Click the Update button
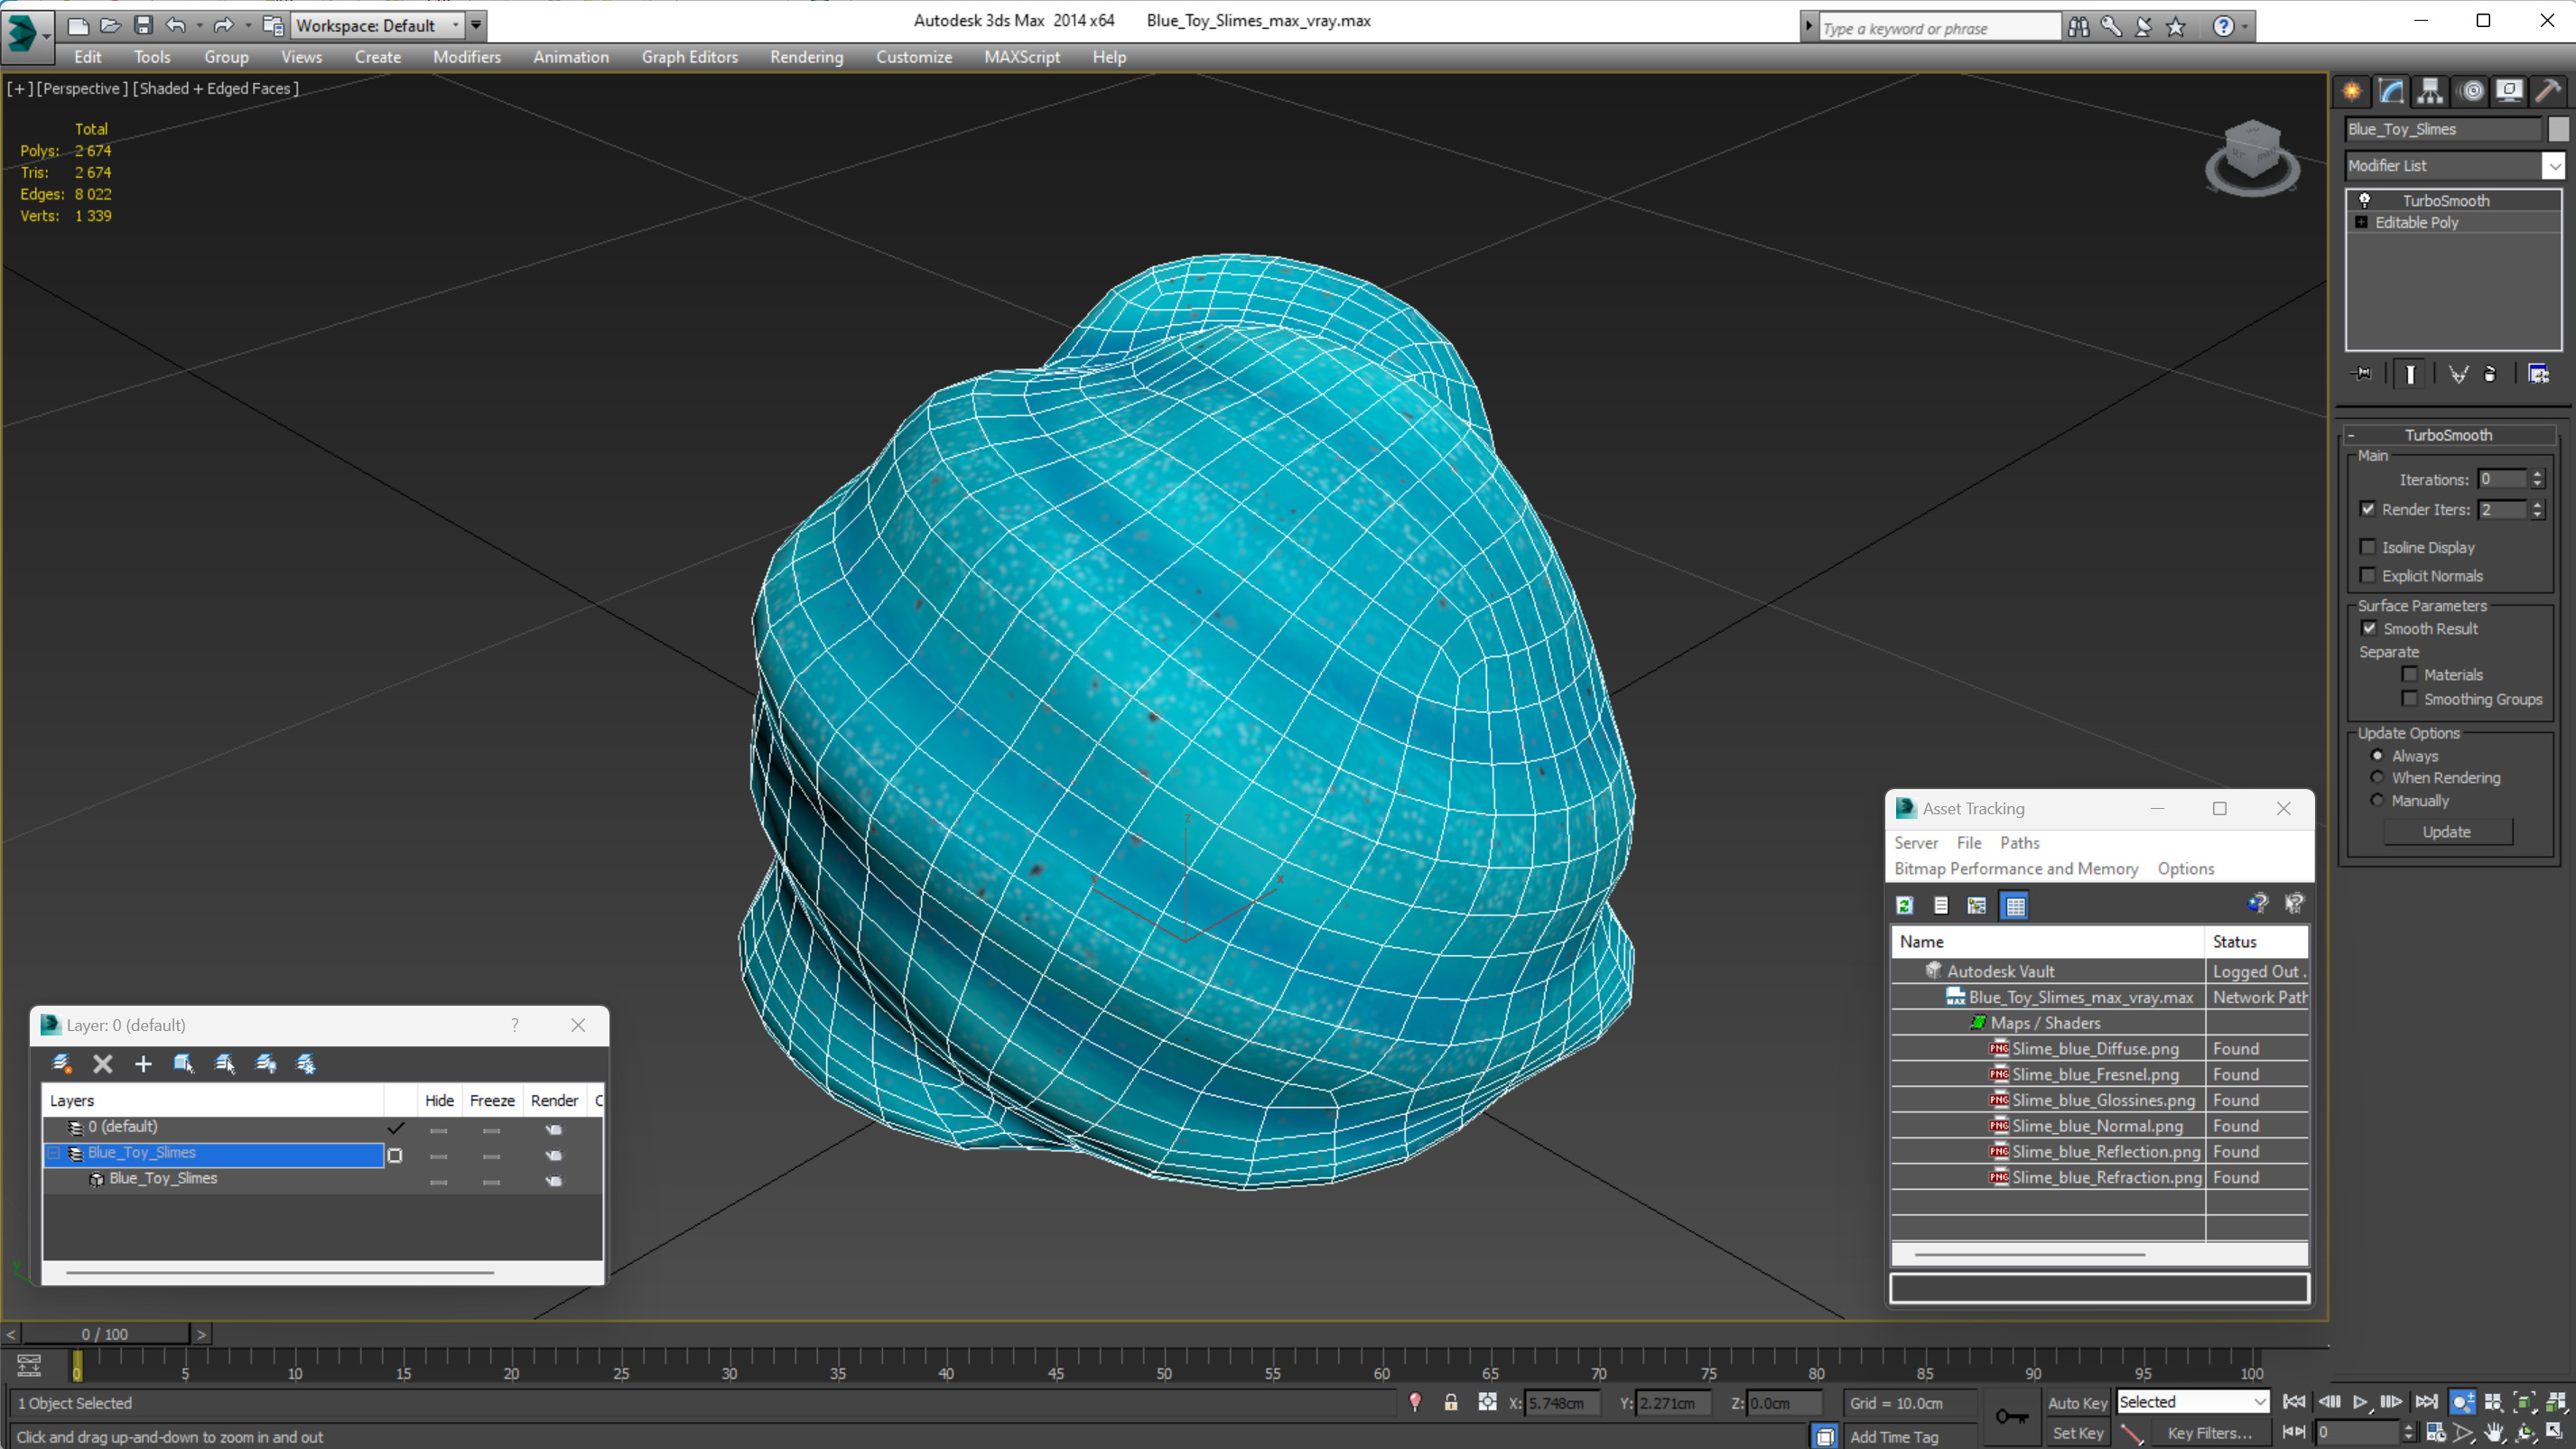Viewport: 2576px width, 1449px height. click(2447, 832)
